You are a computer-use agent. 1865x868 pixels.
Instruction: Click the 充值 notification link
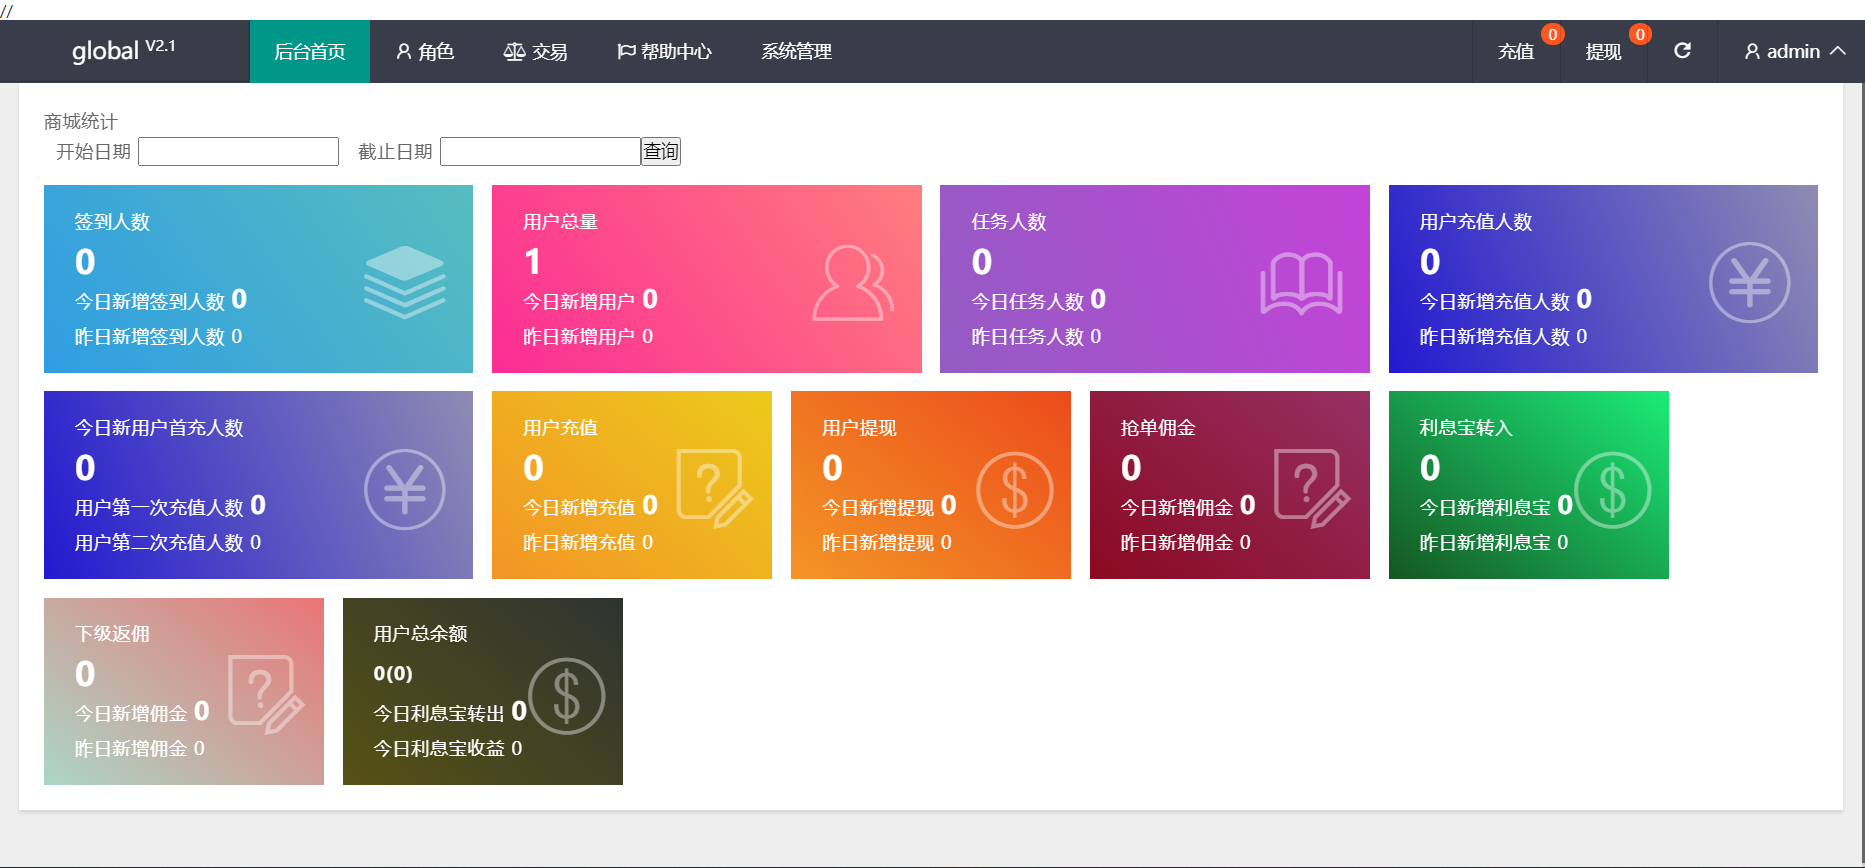click(1516, 51)
